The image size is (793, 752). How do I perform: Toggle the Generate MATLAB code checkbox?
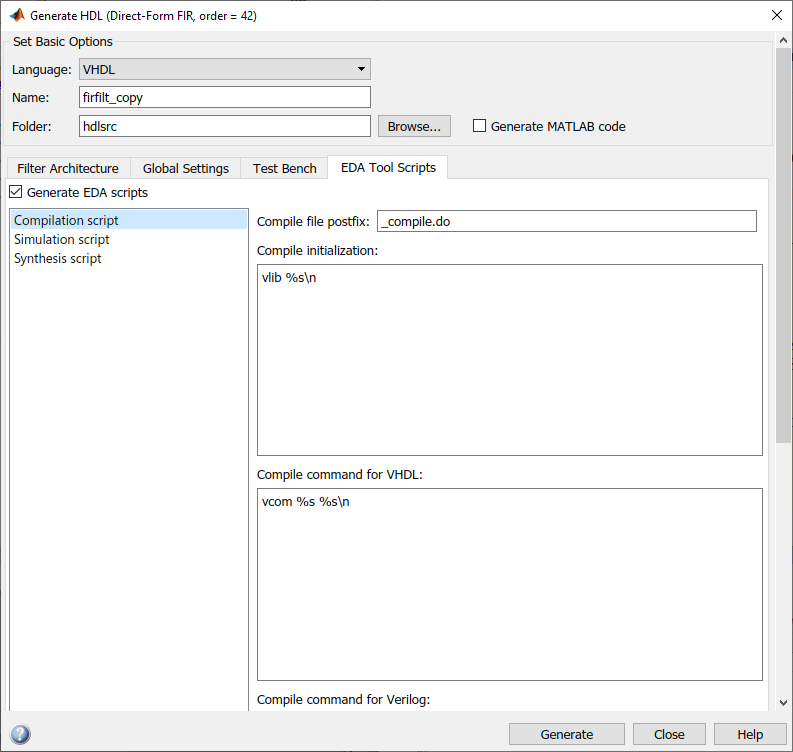479,125
